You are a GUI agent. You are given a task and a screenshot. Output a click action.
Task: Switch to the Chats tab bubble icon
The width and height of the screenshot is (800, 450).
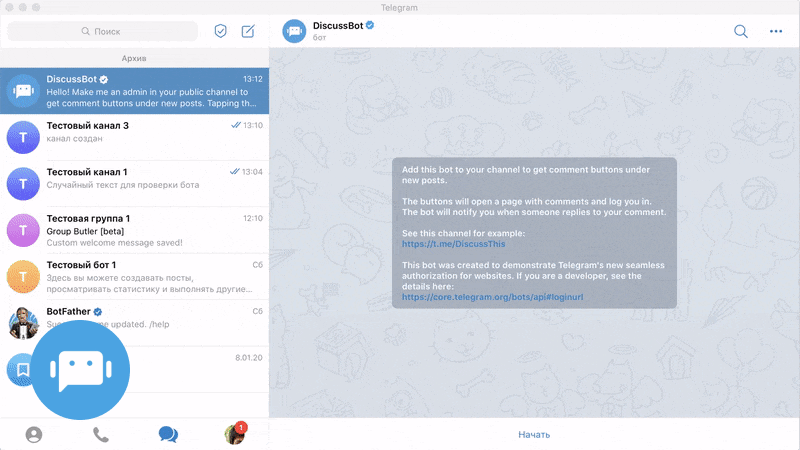coord(168,435)
